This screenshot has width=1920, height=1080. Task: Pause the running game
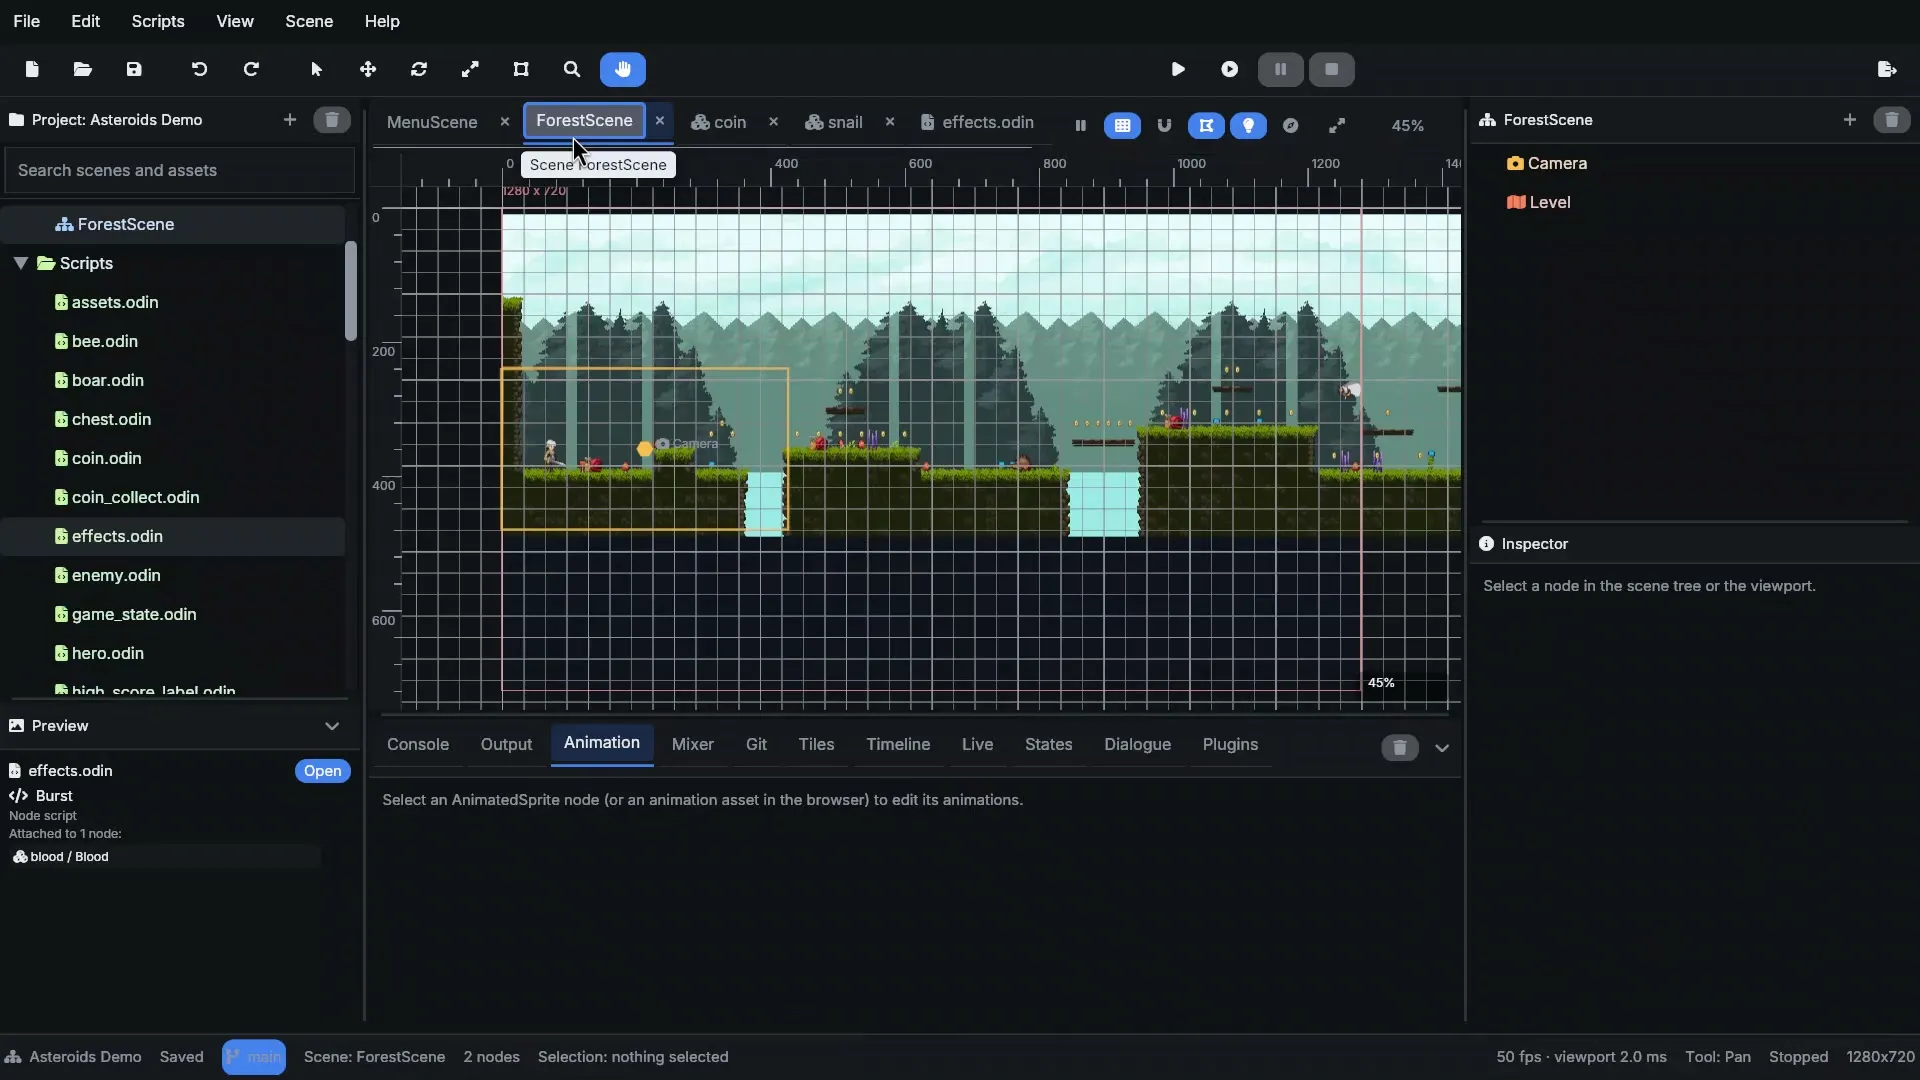(1281, 69)
